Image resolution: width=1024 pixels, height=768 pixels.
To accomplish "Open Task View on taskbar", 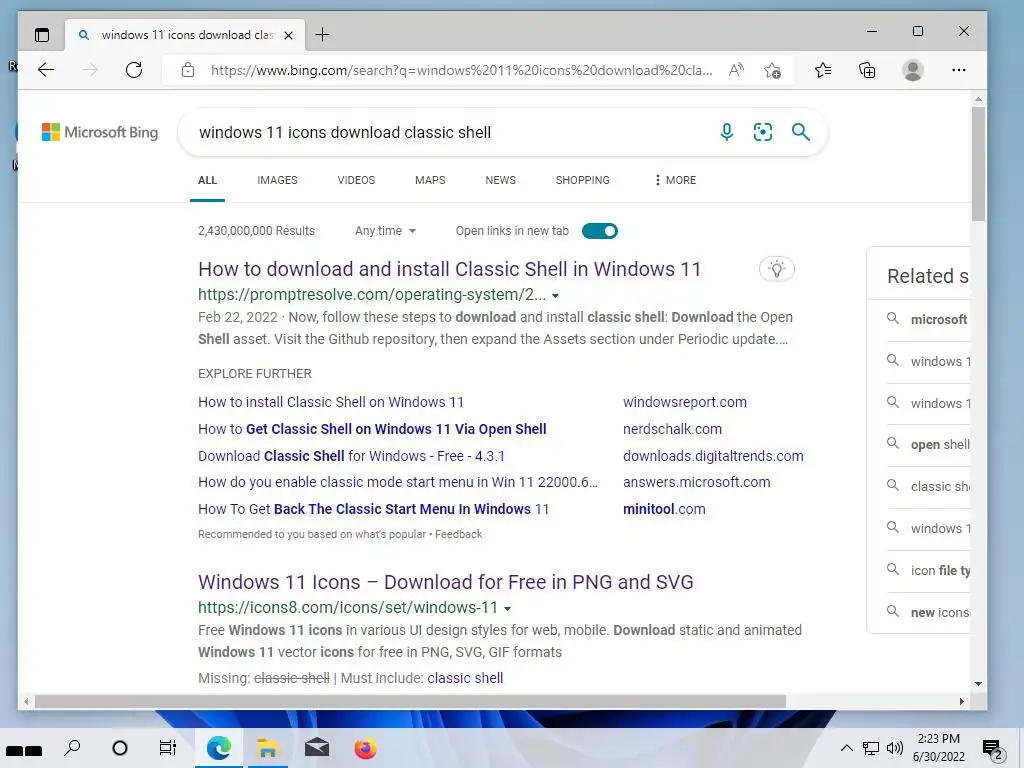I will click(x=168, y=748).
